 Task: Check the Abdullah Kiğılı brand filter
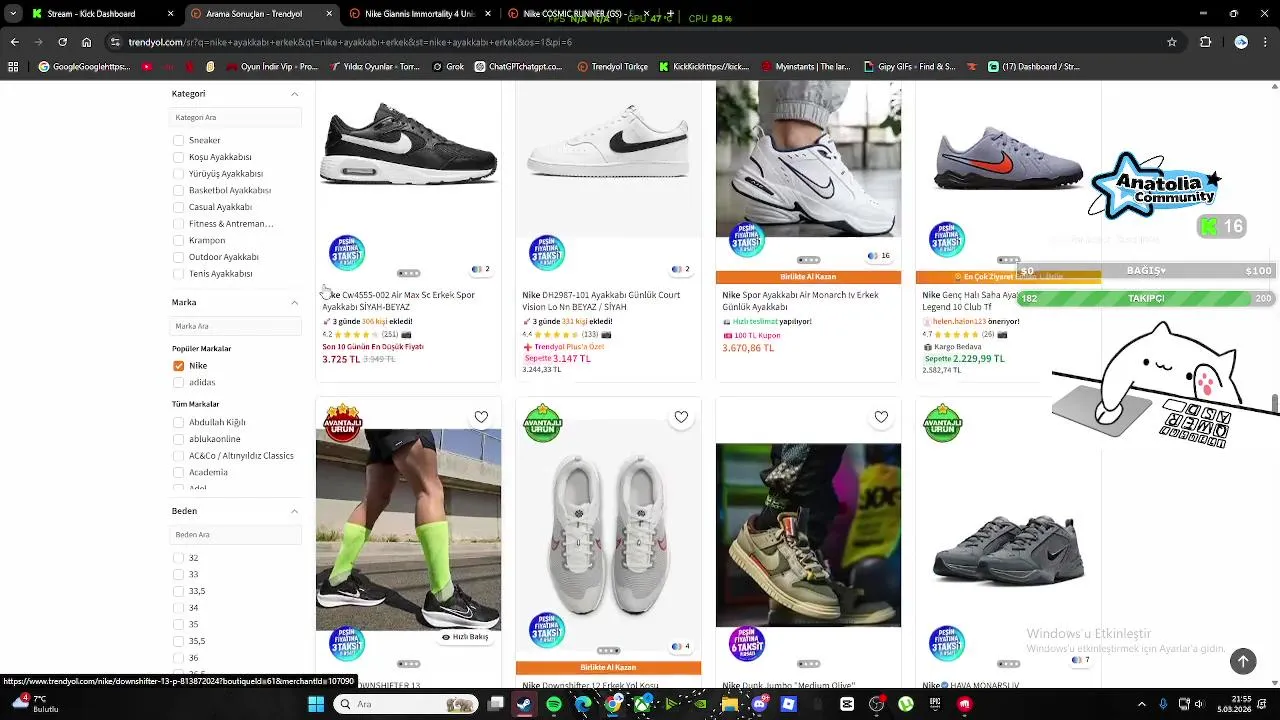(x=179, y=422)
